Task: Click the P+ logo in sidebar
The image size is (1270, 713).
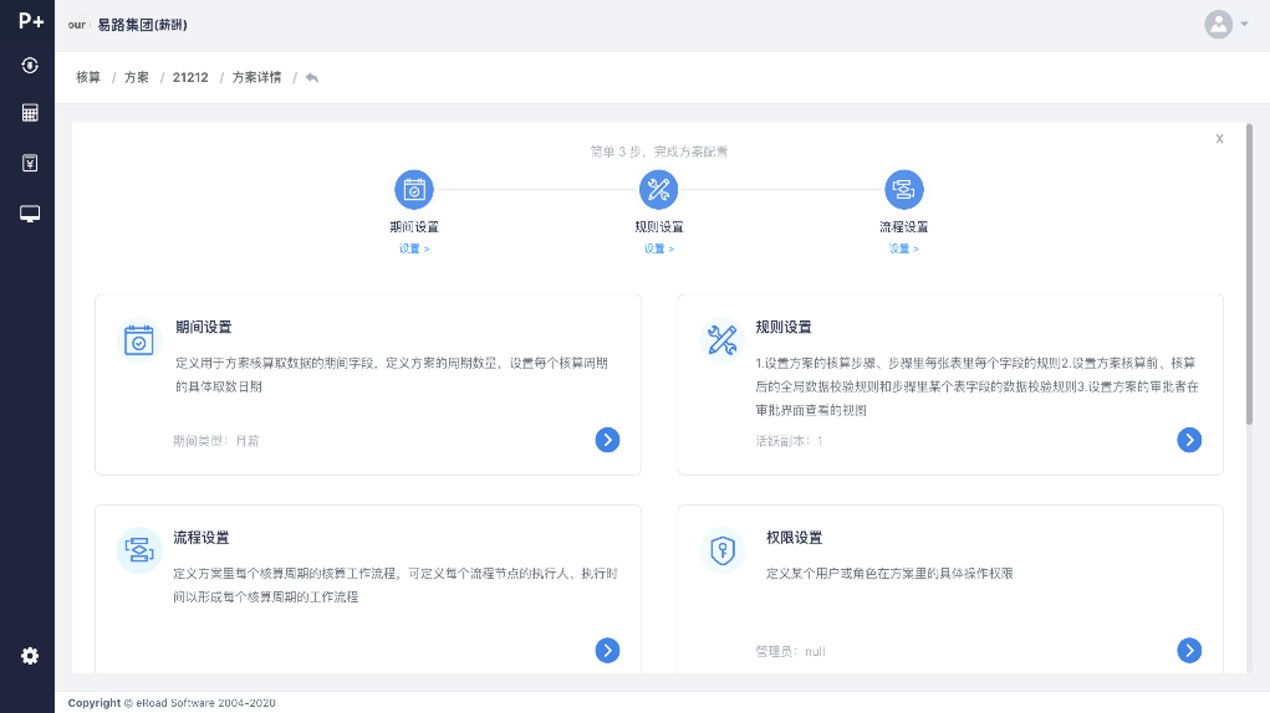Action: pyautogui.click(x=30, y=21)
